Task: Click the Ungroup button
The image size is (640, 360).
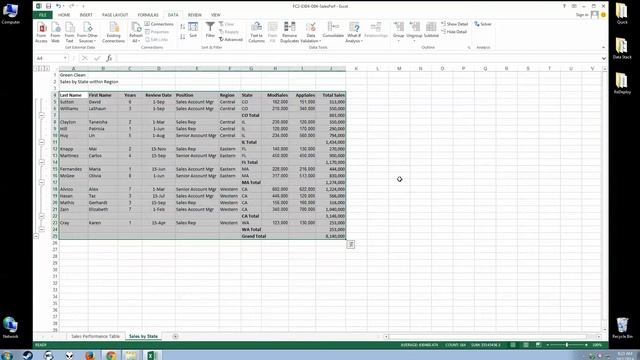Action: (x=414, y=31)
